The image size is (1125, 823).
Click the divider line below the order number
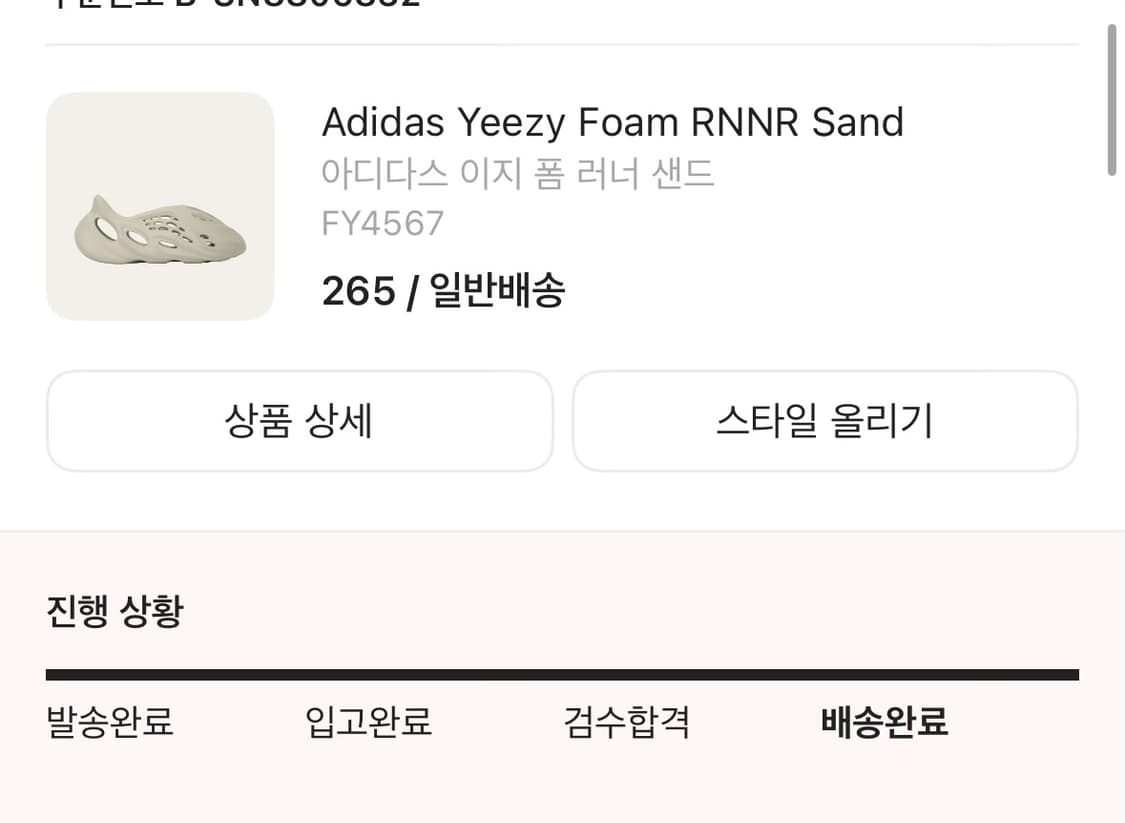(562, 41)
